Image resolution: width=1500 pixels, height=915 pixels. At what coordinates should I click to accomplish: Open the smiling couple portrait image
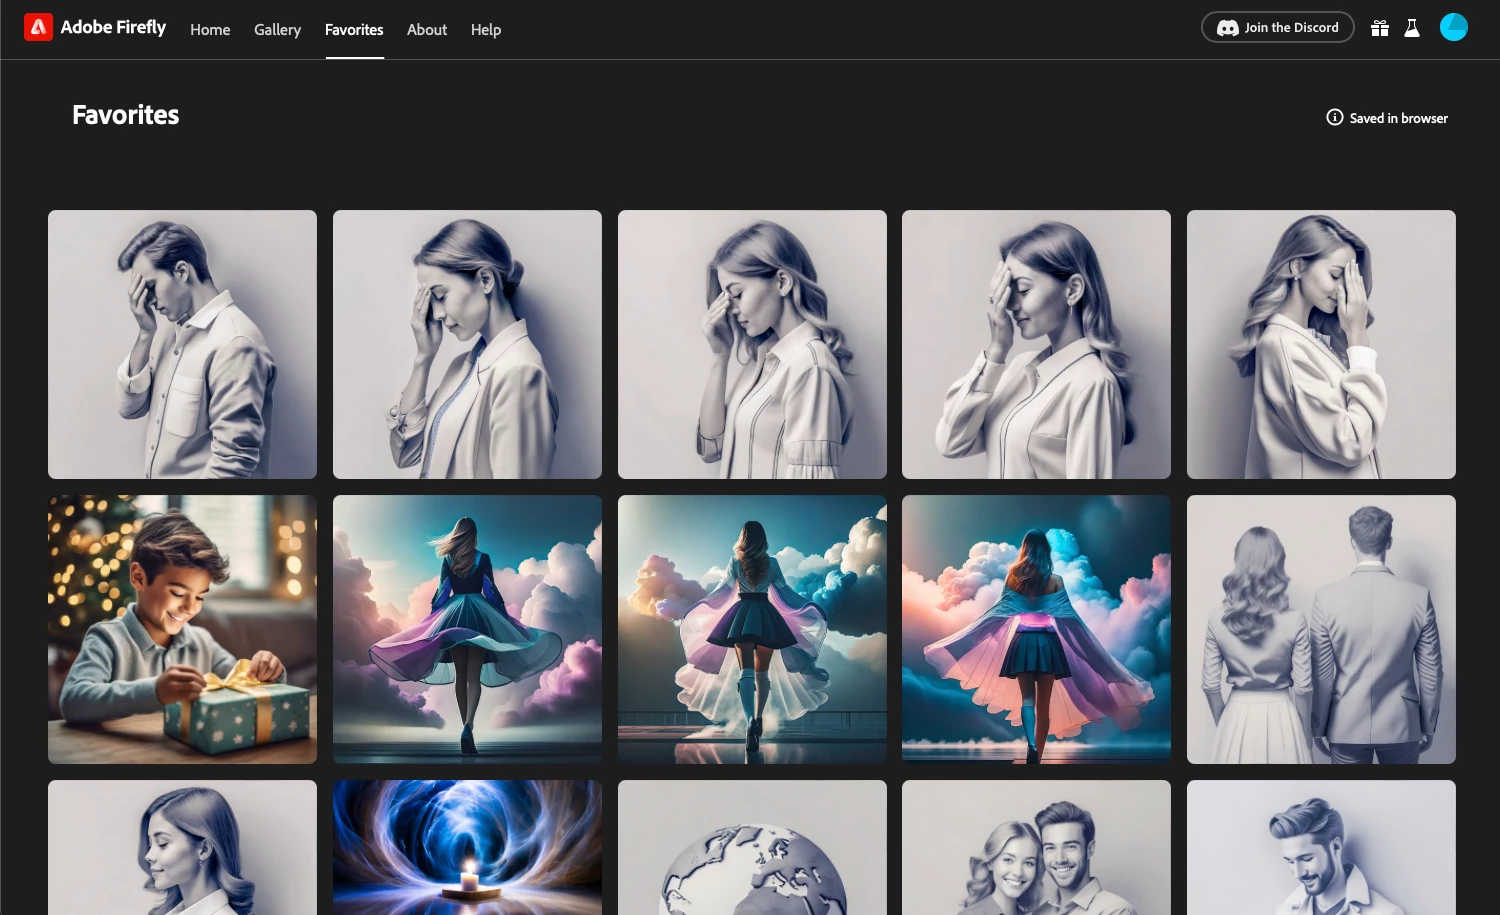click(x=1036, y=847)
